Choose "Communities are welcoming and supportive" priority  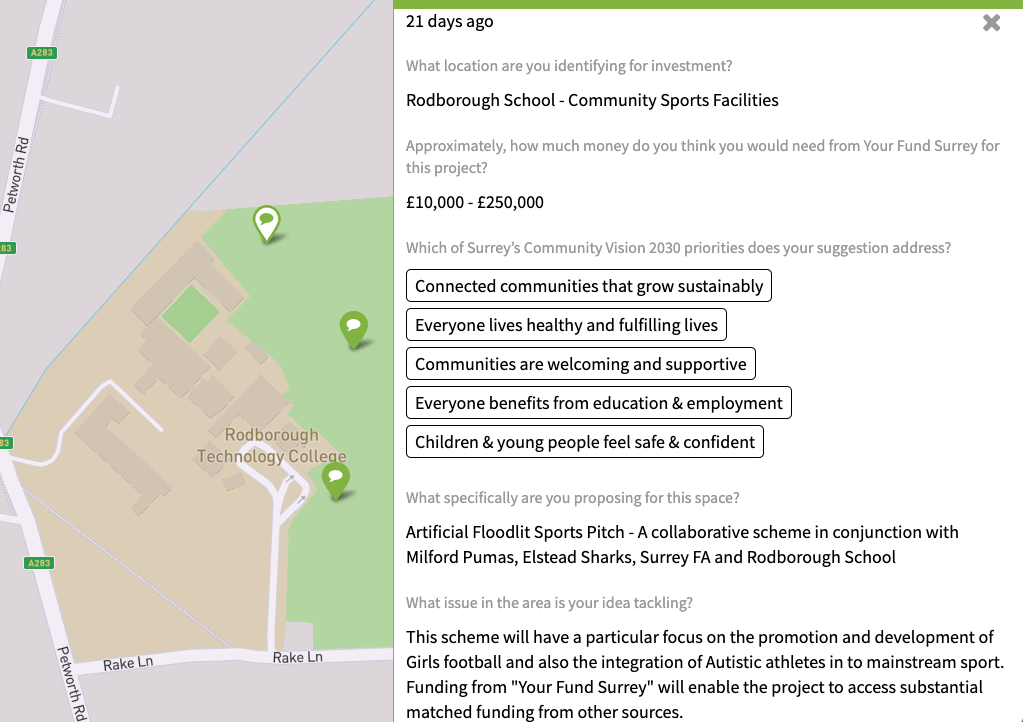580,364
